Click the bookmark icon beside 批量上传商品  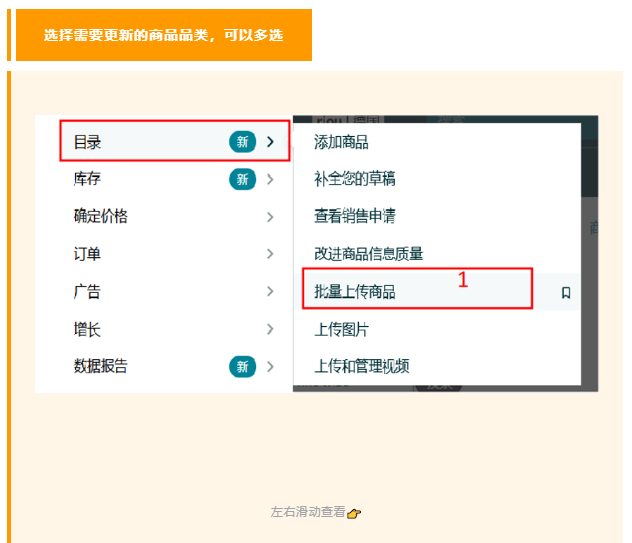pyautogui.click(x=565, y=292)
